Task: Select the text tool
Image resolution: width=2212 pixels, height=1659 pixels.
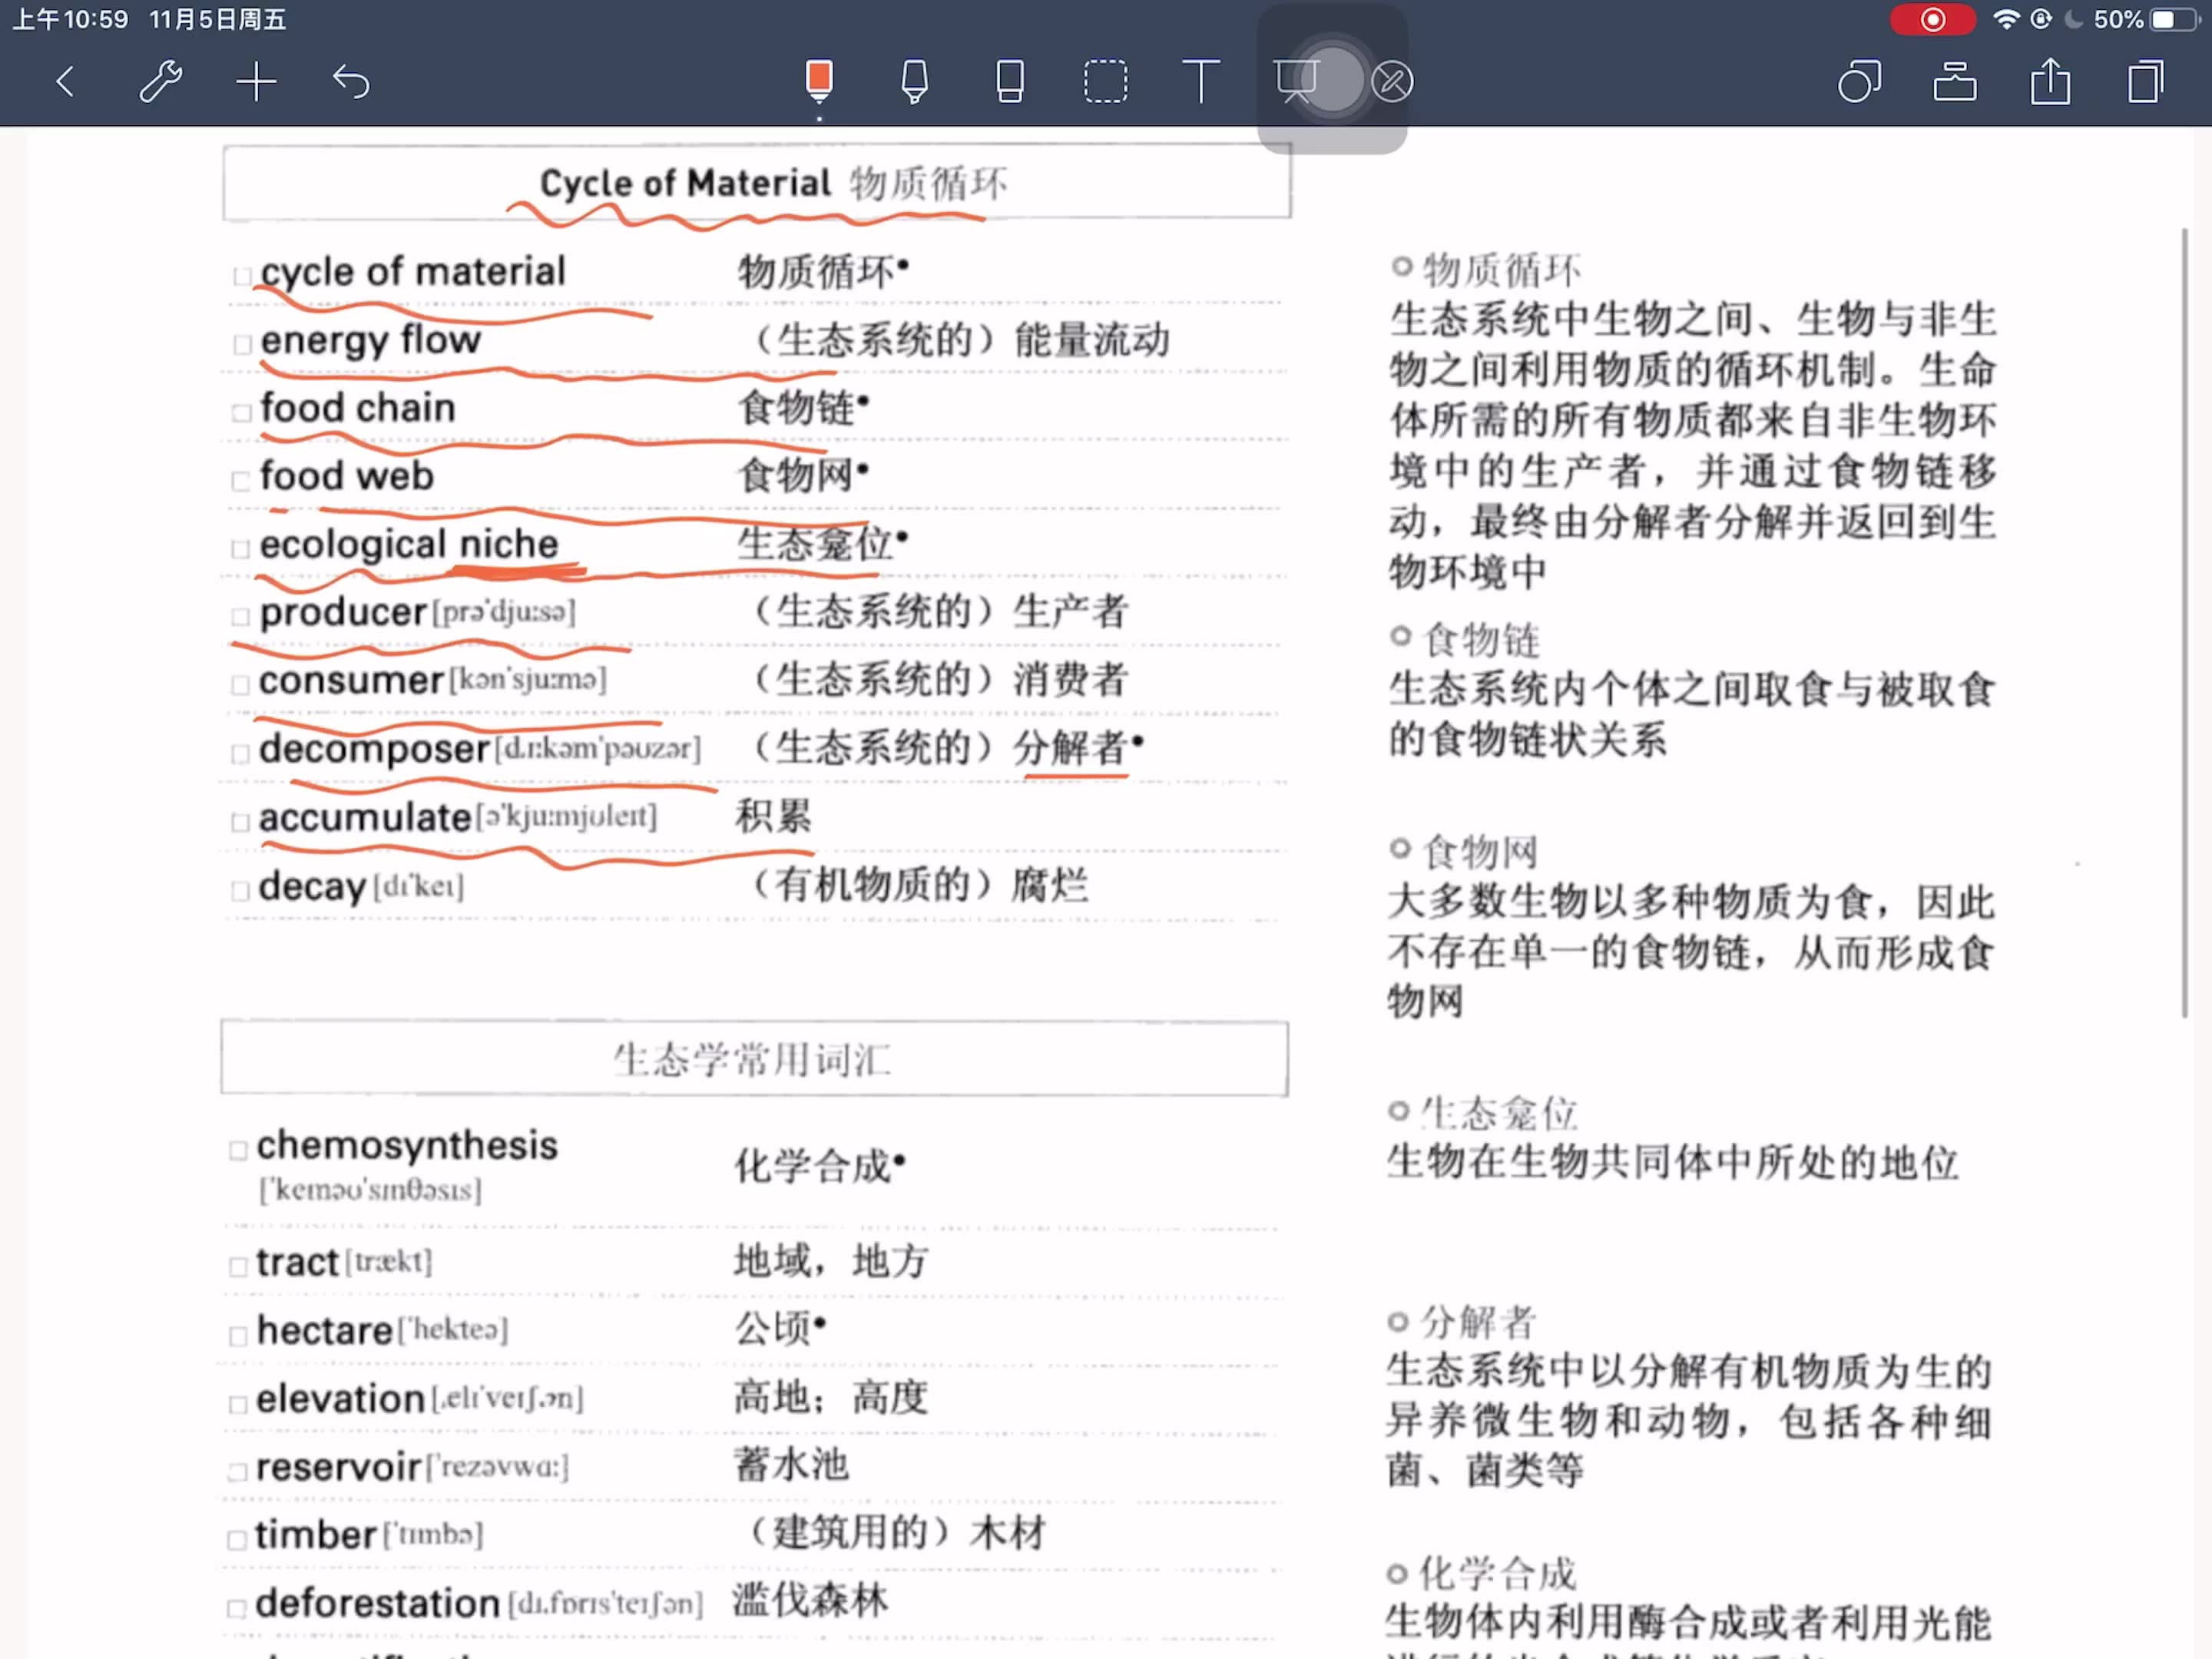Action: point(1201,82)
